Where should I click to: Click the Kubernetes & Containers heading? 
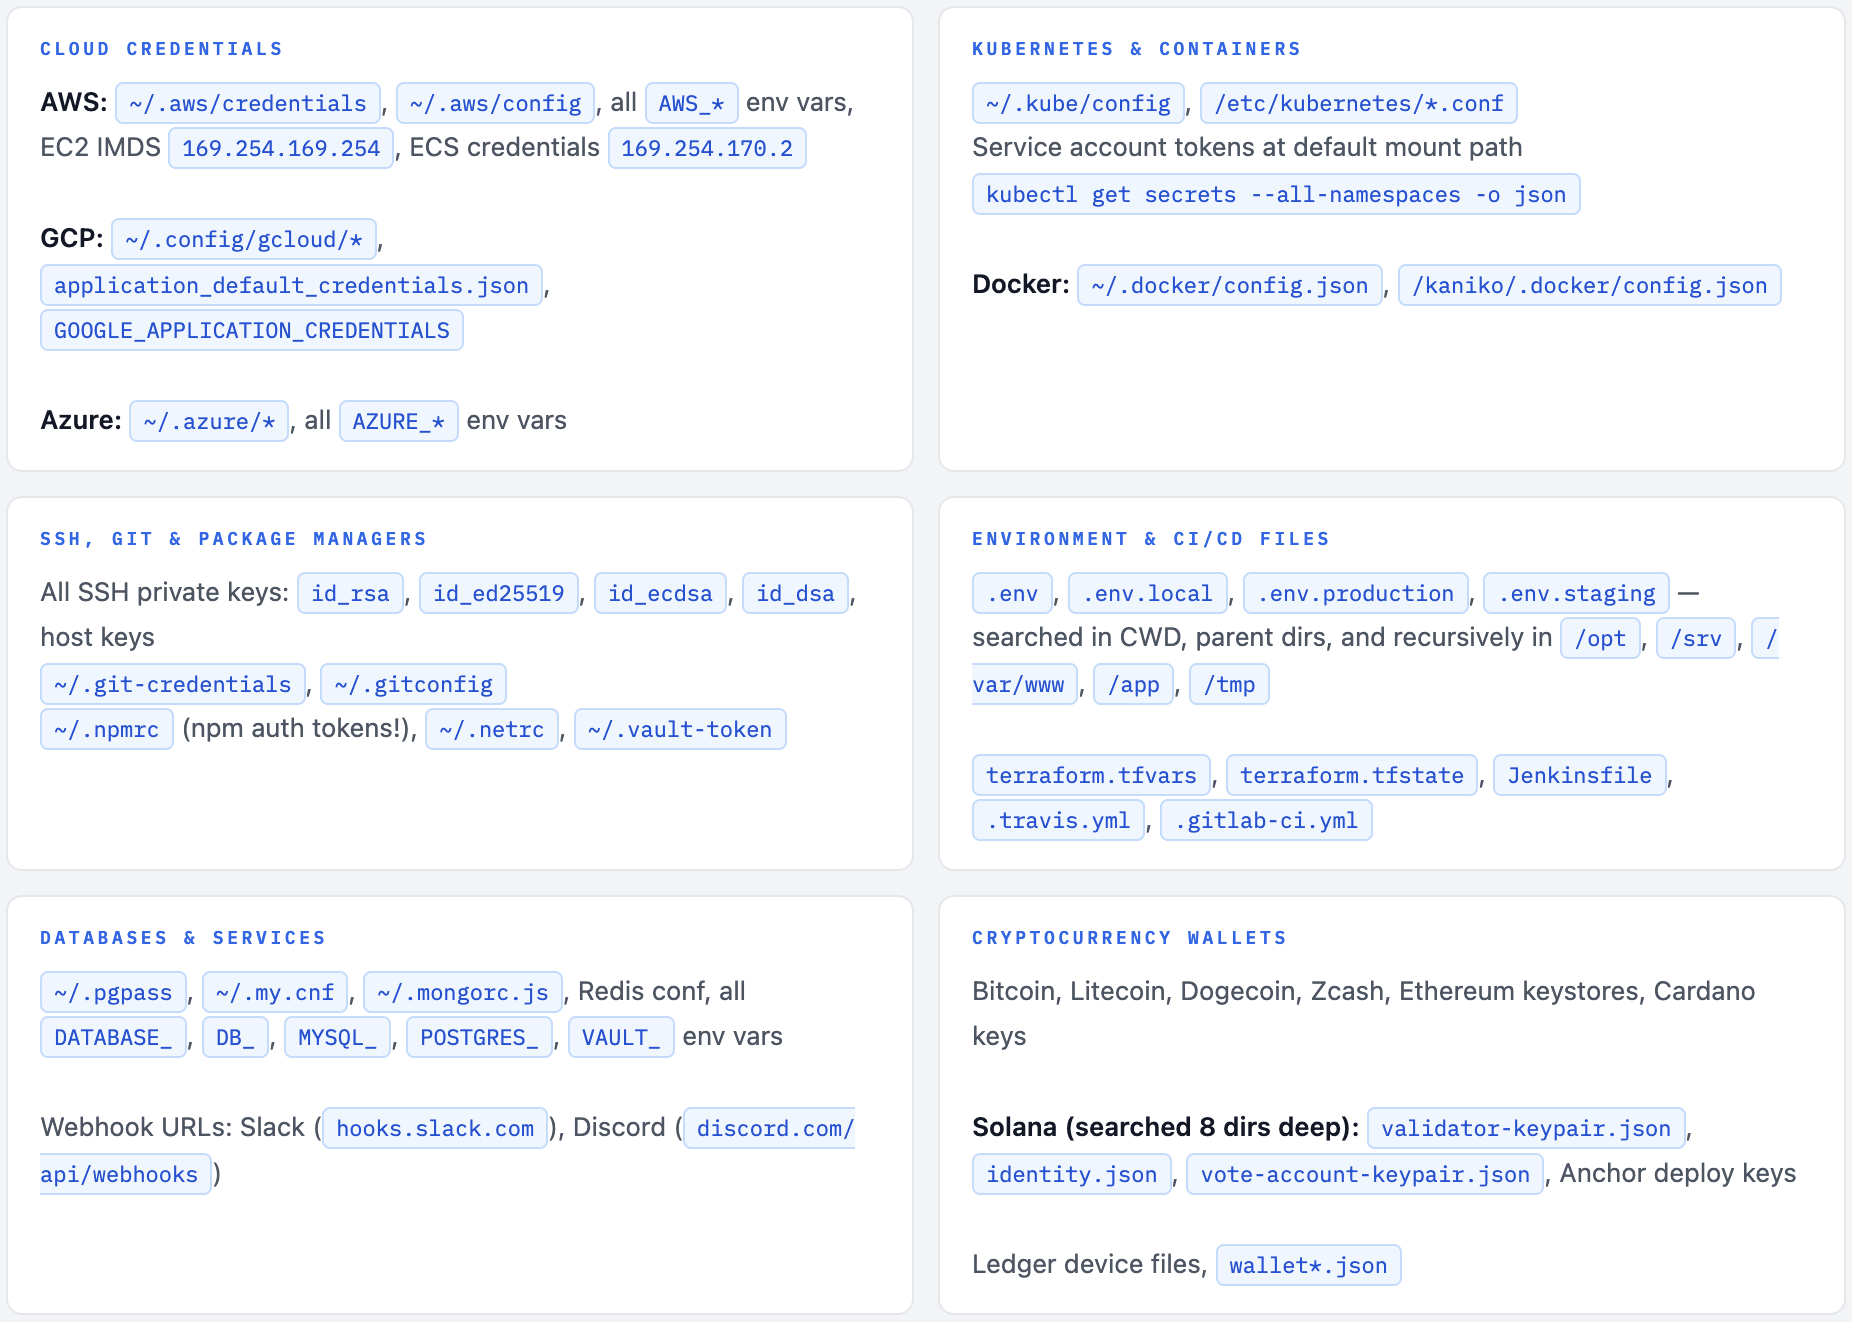tap(1136, 49)
